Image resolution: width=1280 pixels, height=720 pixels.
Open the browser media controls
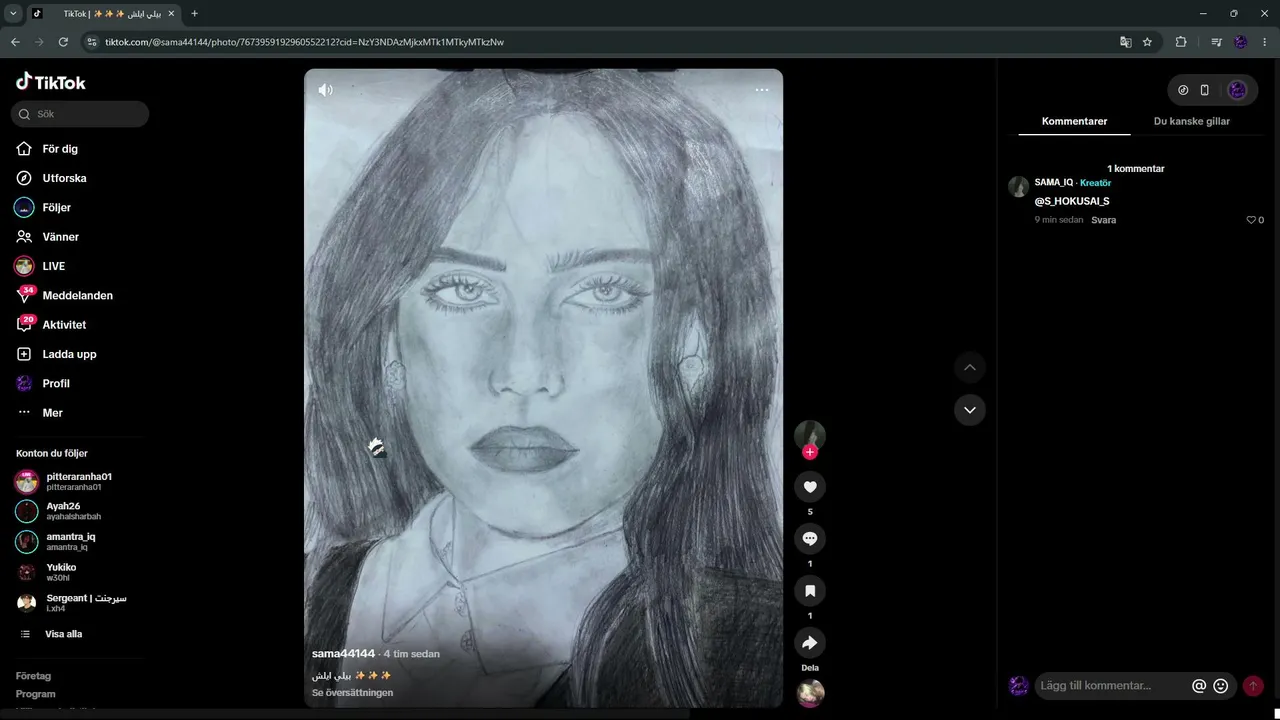1216,42
